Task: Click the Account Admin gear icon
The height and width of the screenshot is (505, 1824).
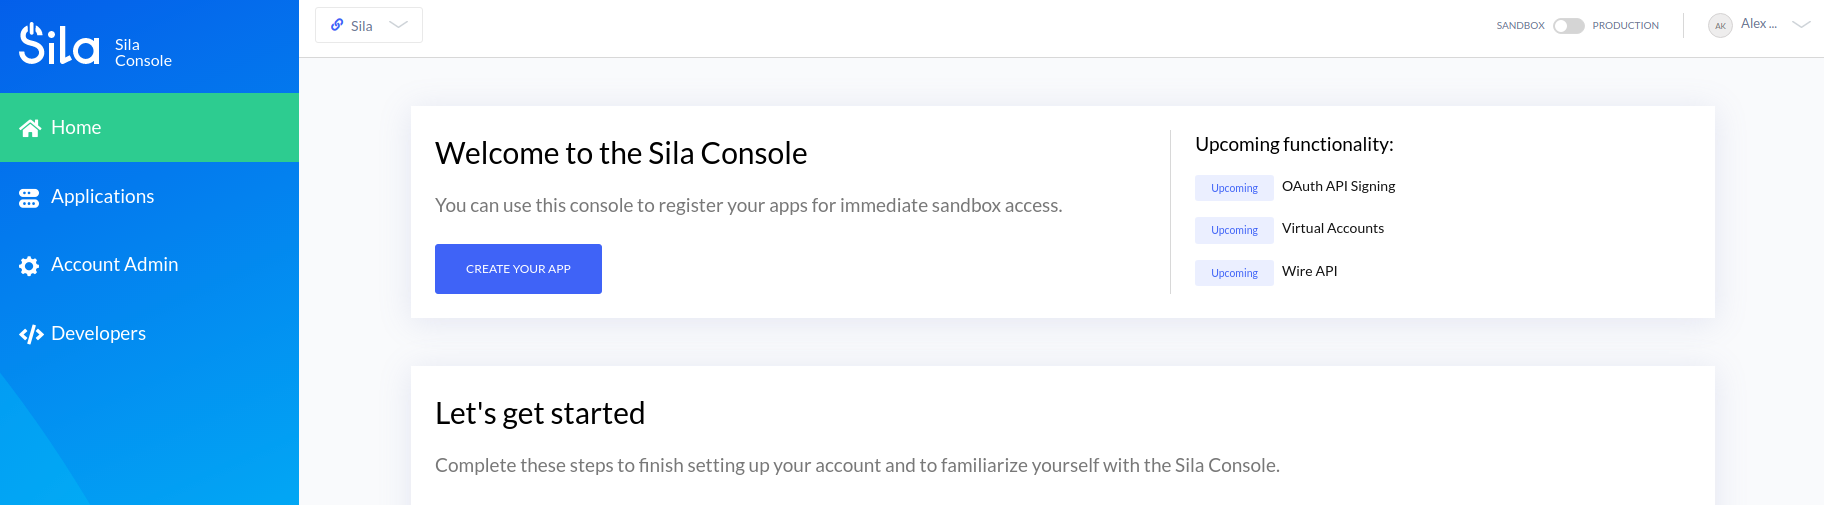Action: [29, 266]
